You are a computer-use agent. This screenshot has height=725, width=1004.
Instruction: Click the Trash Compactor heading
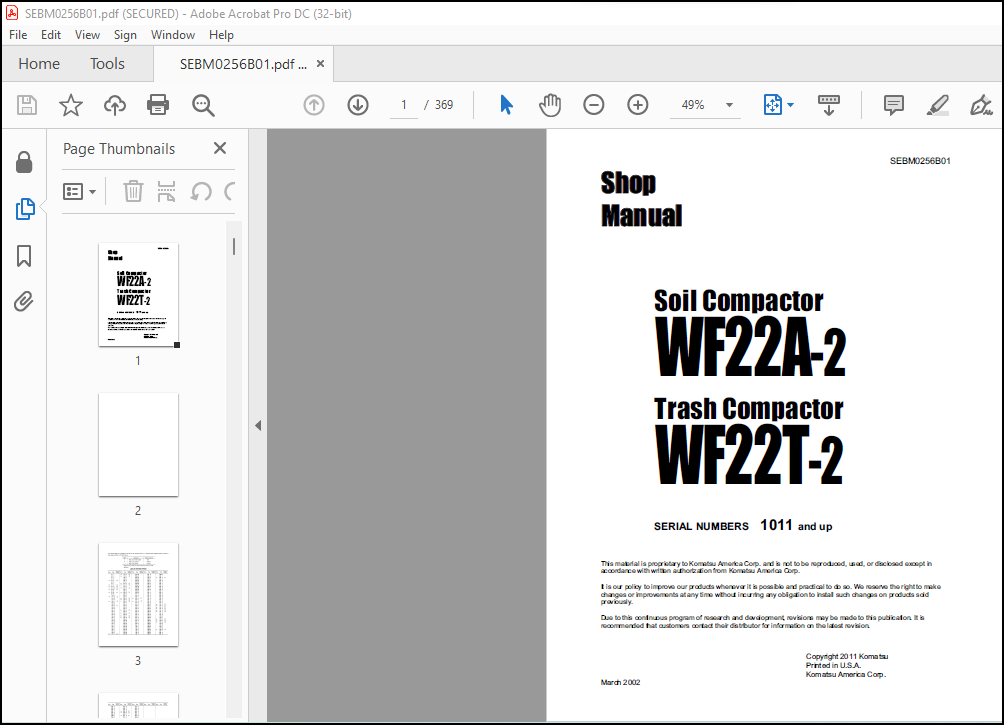pos(749,409)
